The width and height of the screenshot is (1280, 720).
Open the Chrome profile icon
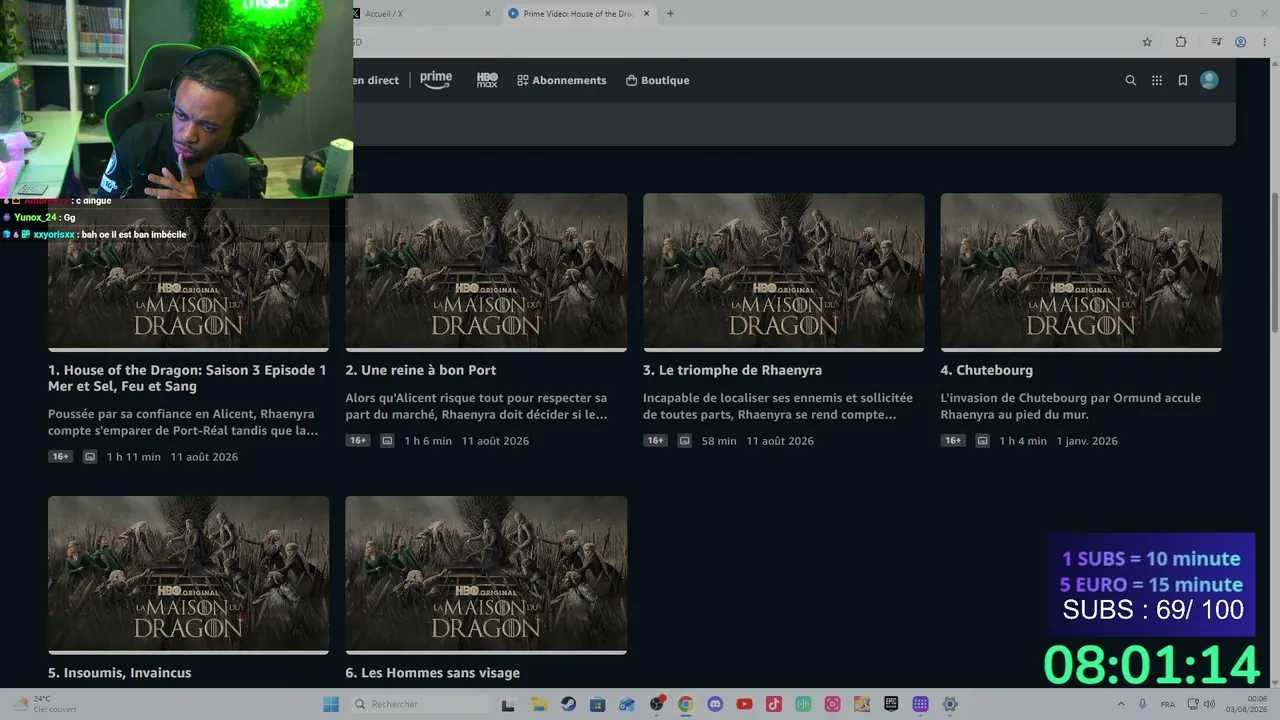[1240, 42]
